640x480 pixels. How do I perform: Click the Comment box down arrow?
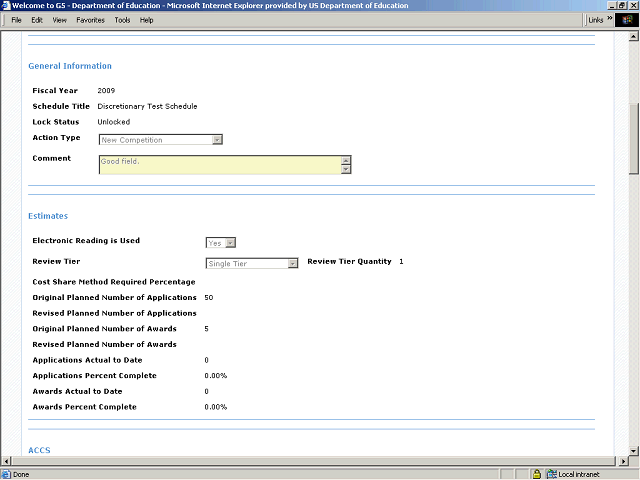coord(346,169)
